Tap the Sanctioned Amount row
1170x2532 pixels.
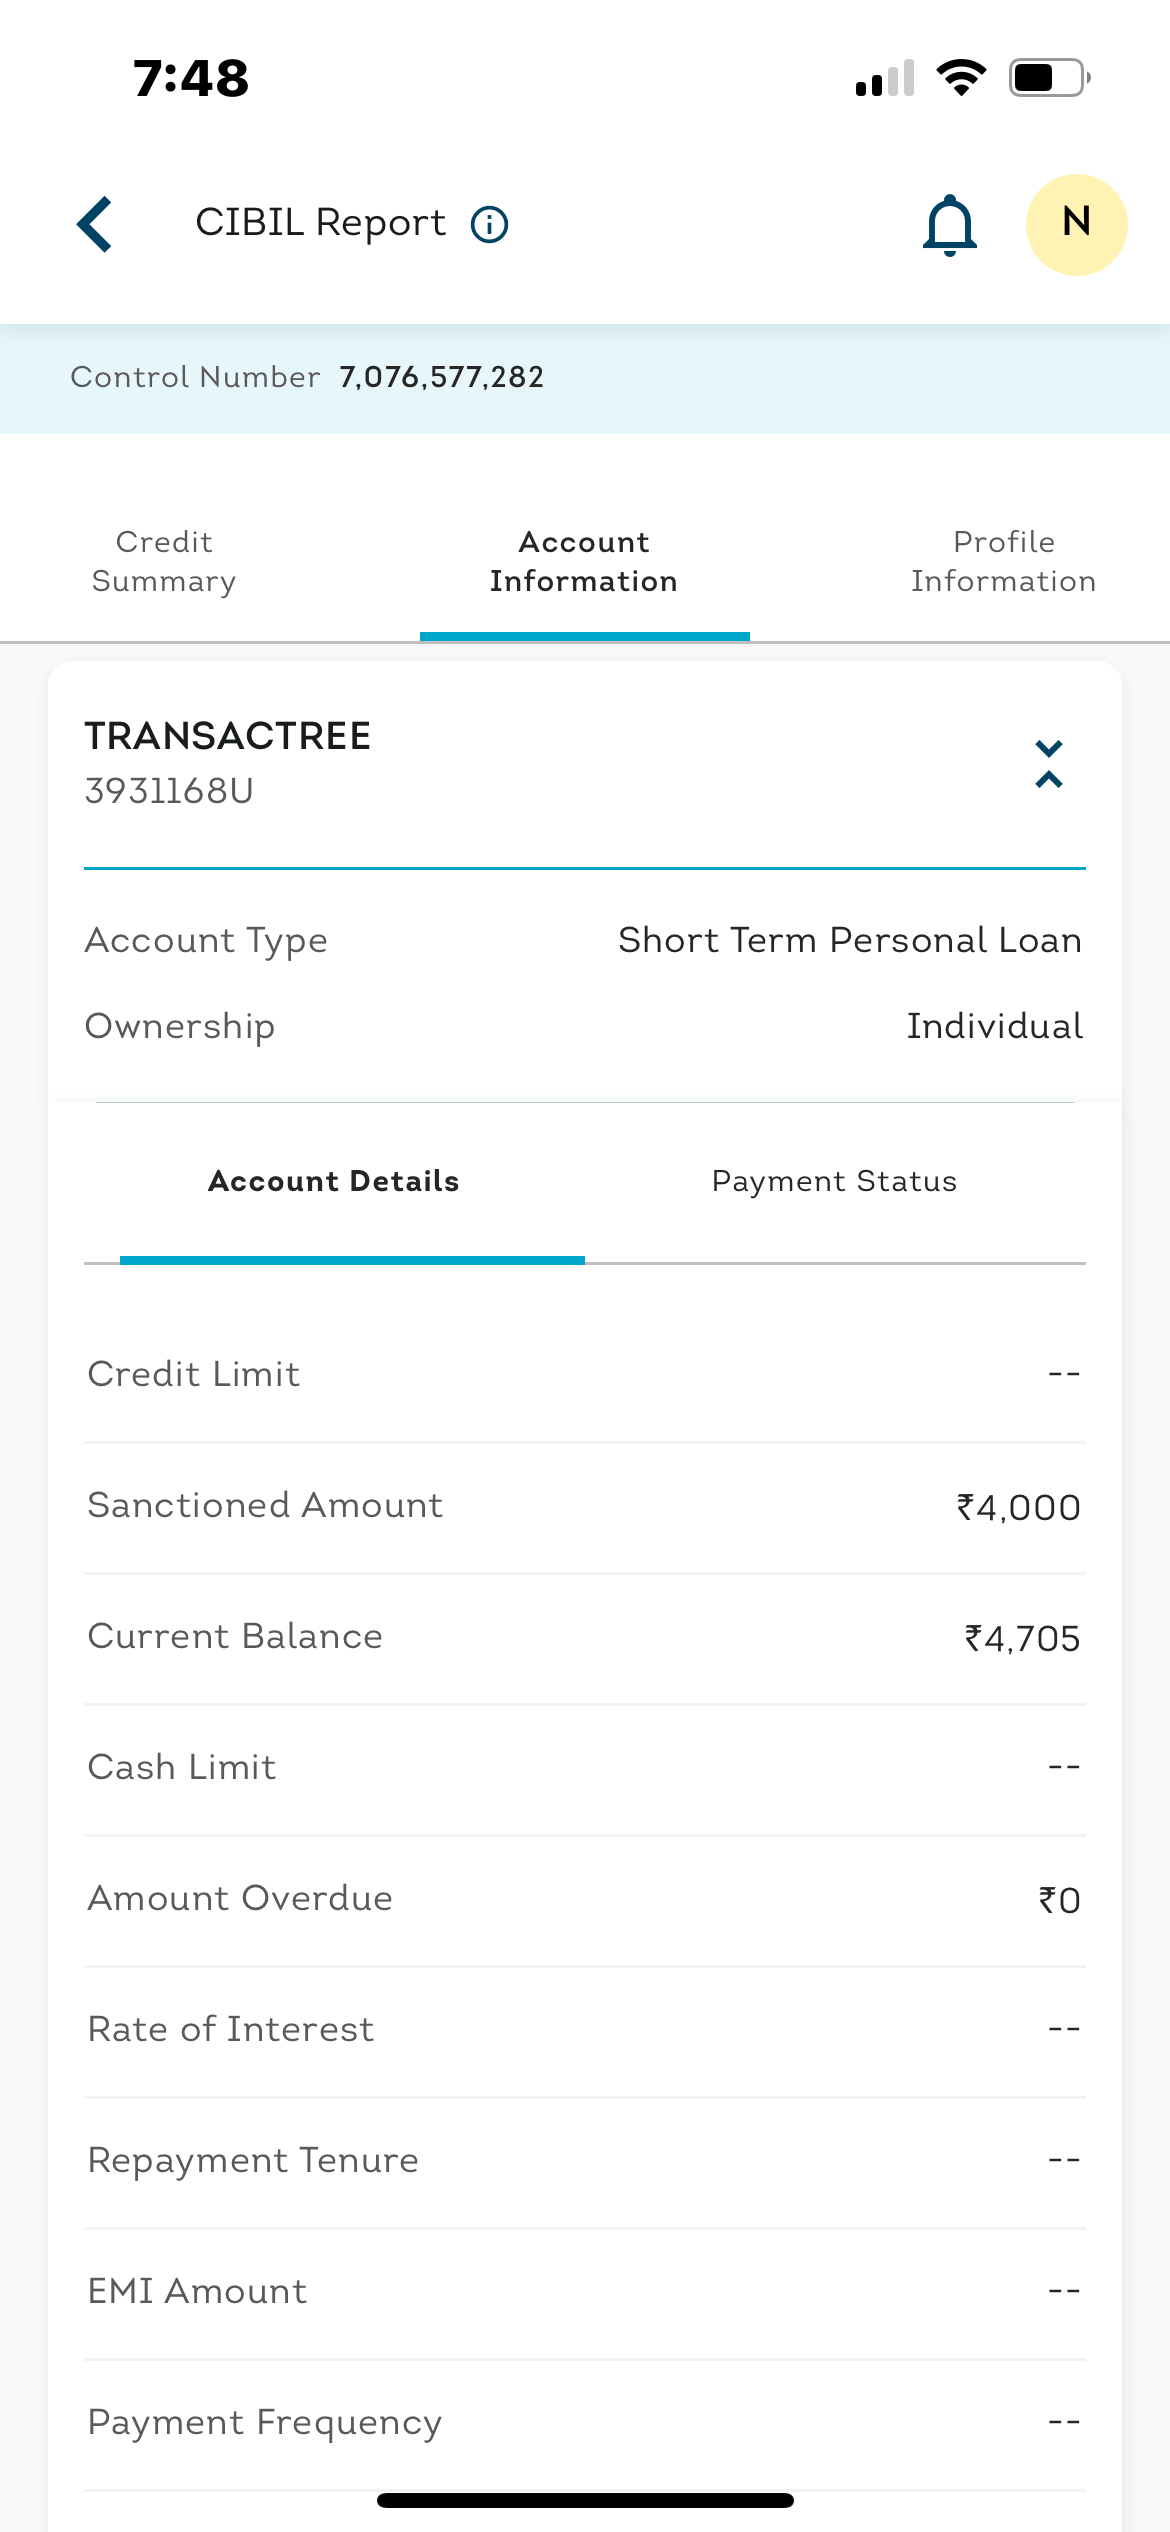(x=584, y=1506)
